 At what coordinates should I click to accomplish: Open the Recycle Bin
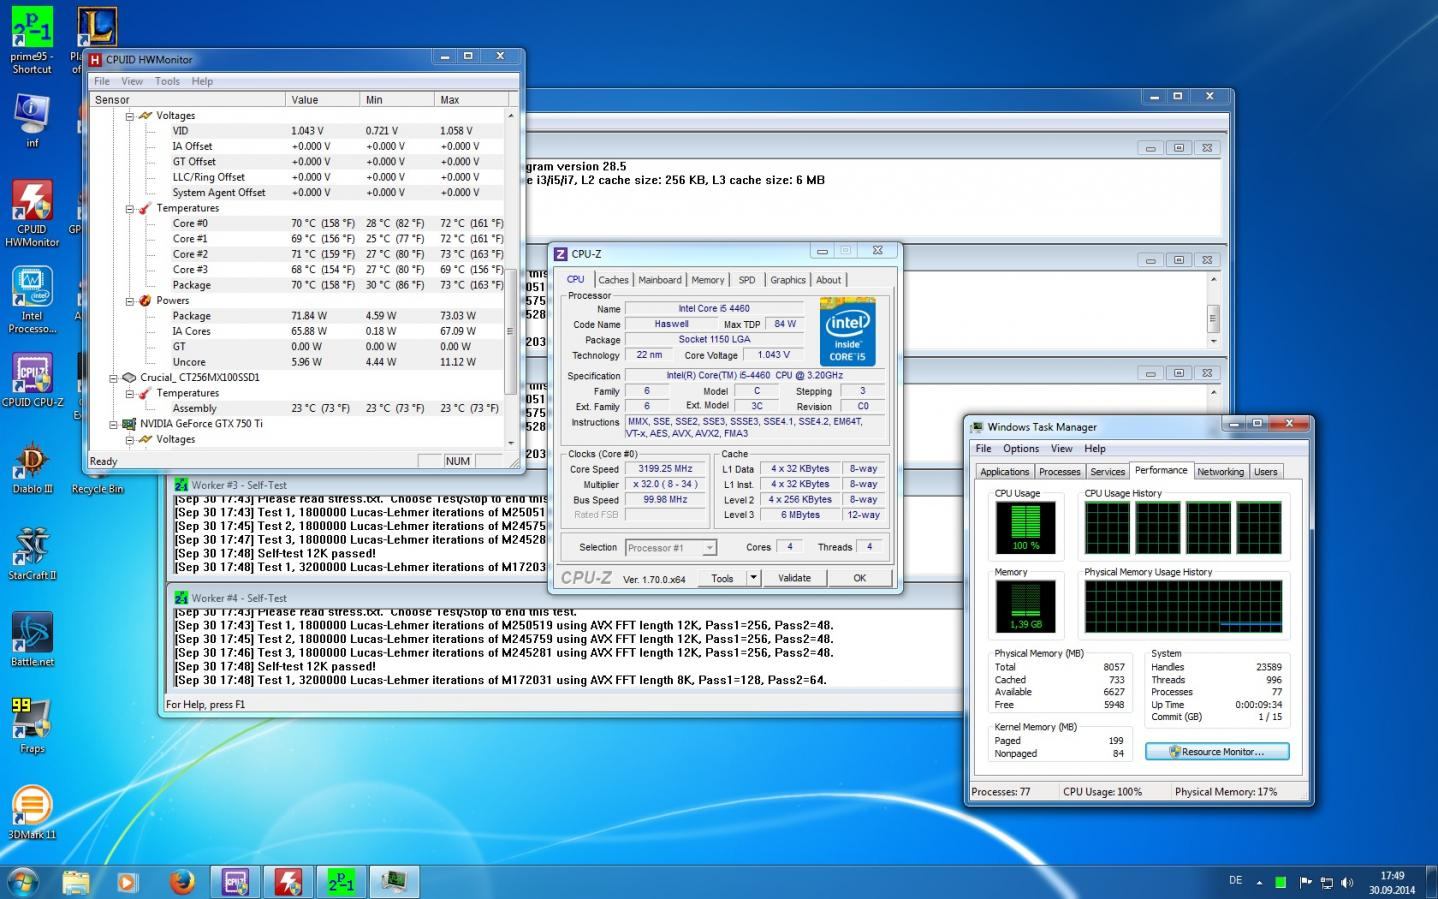97,489
